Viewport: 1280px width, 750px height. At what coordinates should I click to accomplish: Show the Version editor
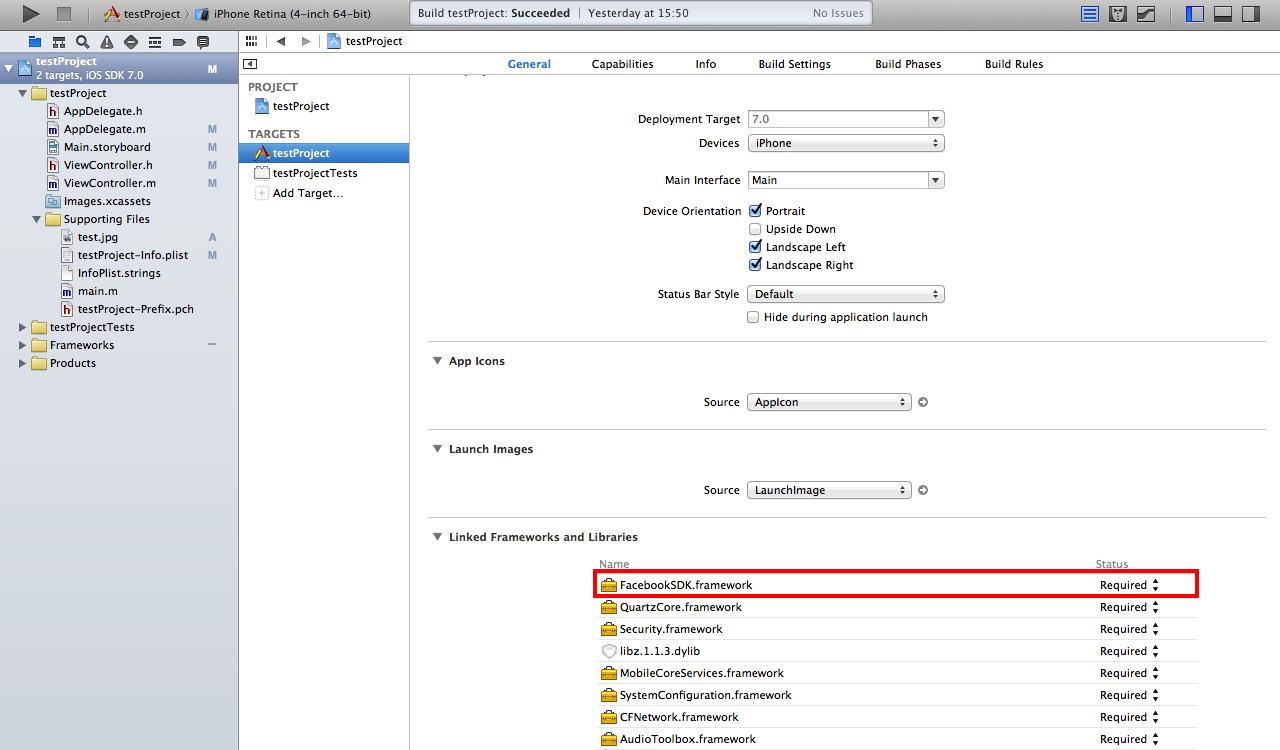pos(1147,14)
